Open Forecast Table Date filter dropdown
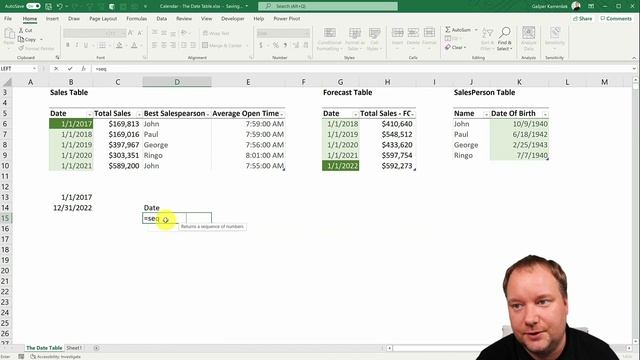The width and height of the screenshot is (640, 360). pos(356,114)
